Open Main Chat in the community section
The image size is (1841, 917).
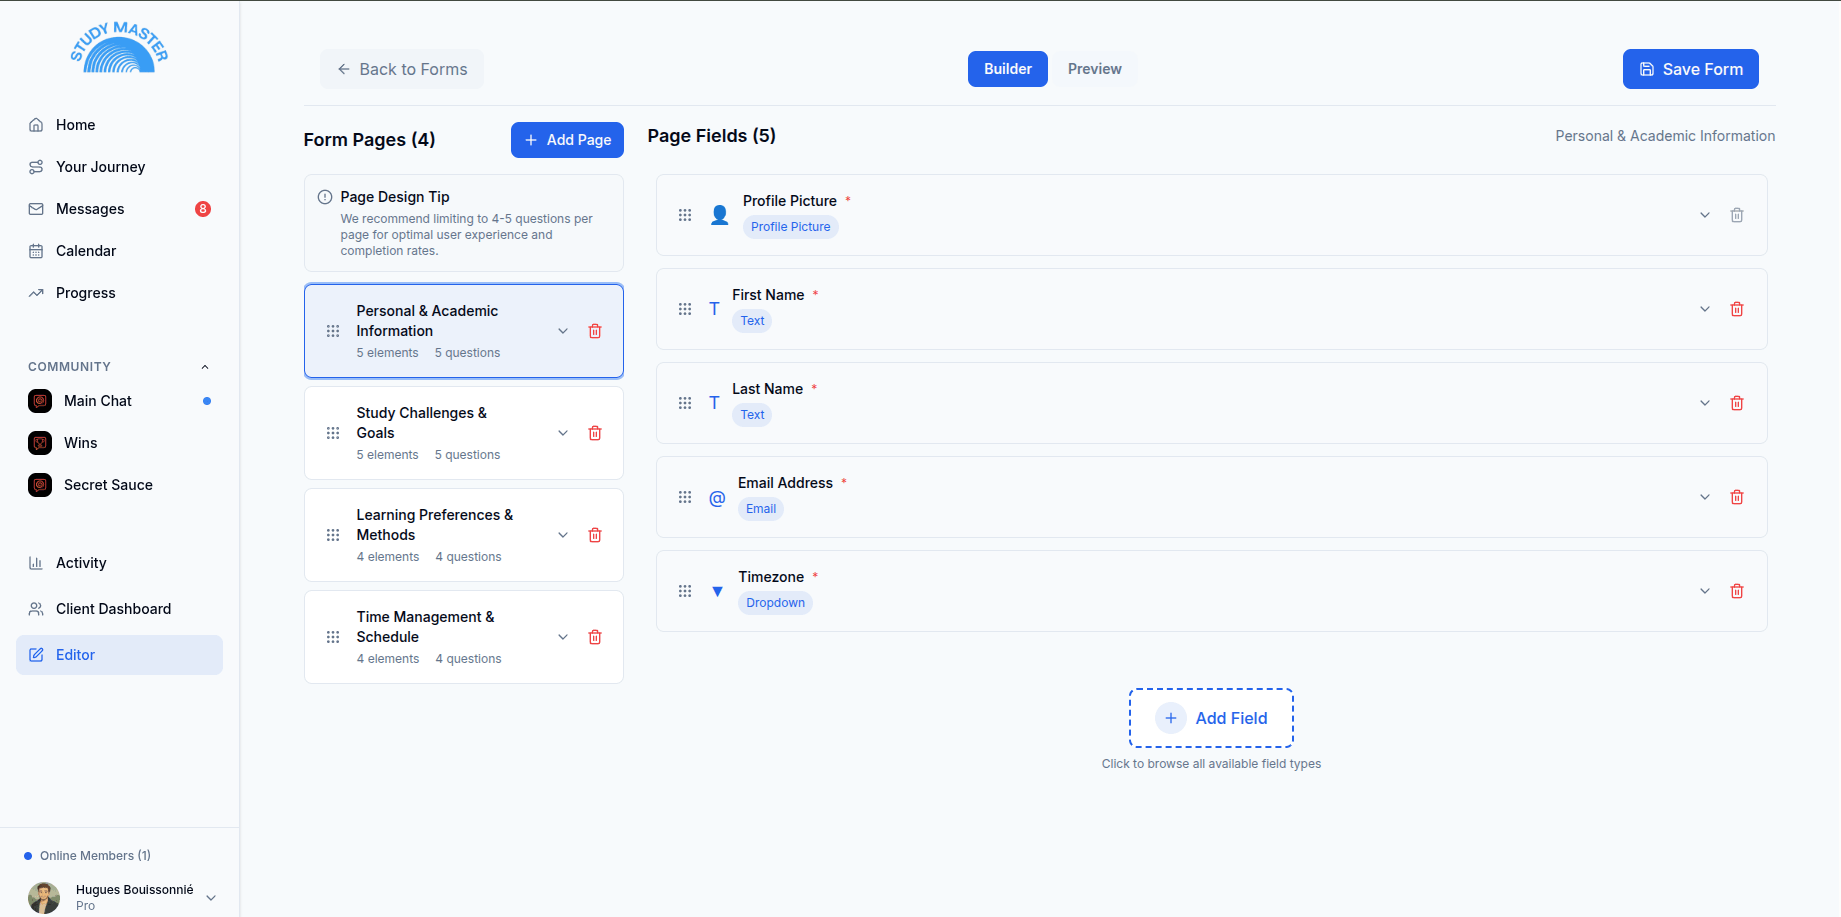click(97, 401)
